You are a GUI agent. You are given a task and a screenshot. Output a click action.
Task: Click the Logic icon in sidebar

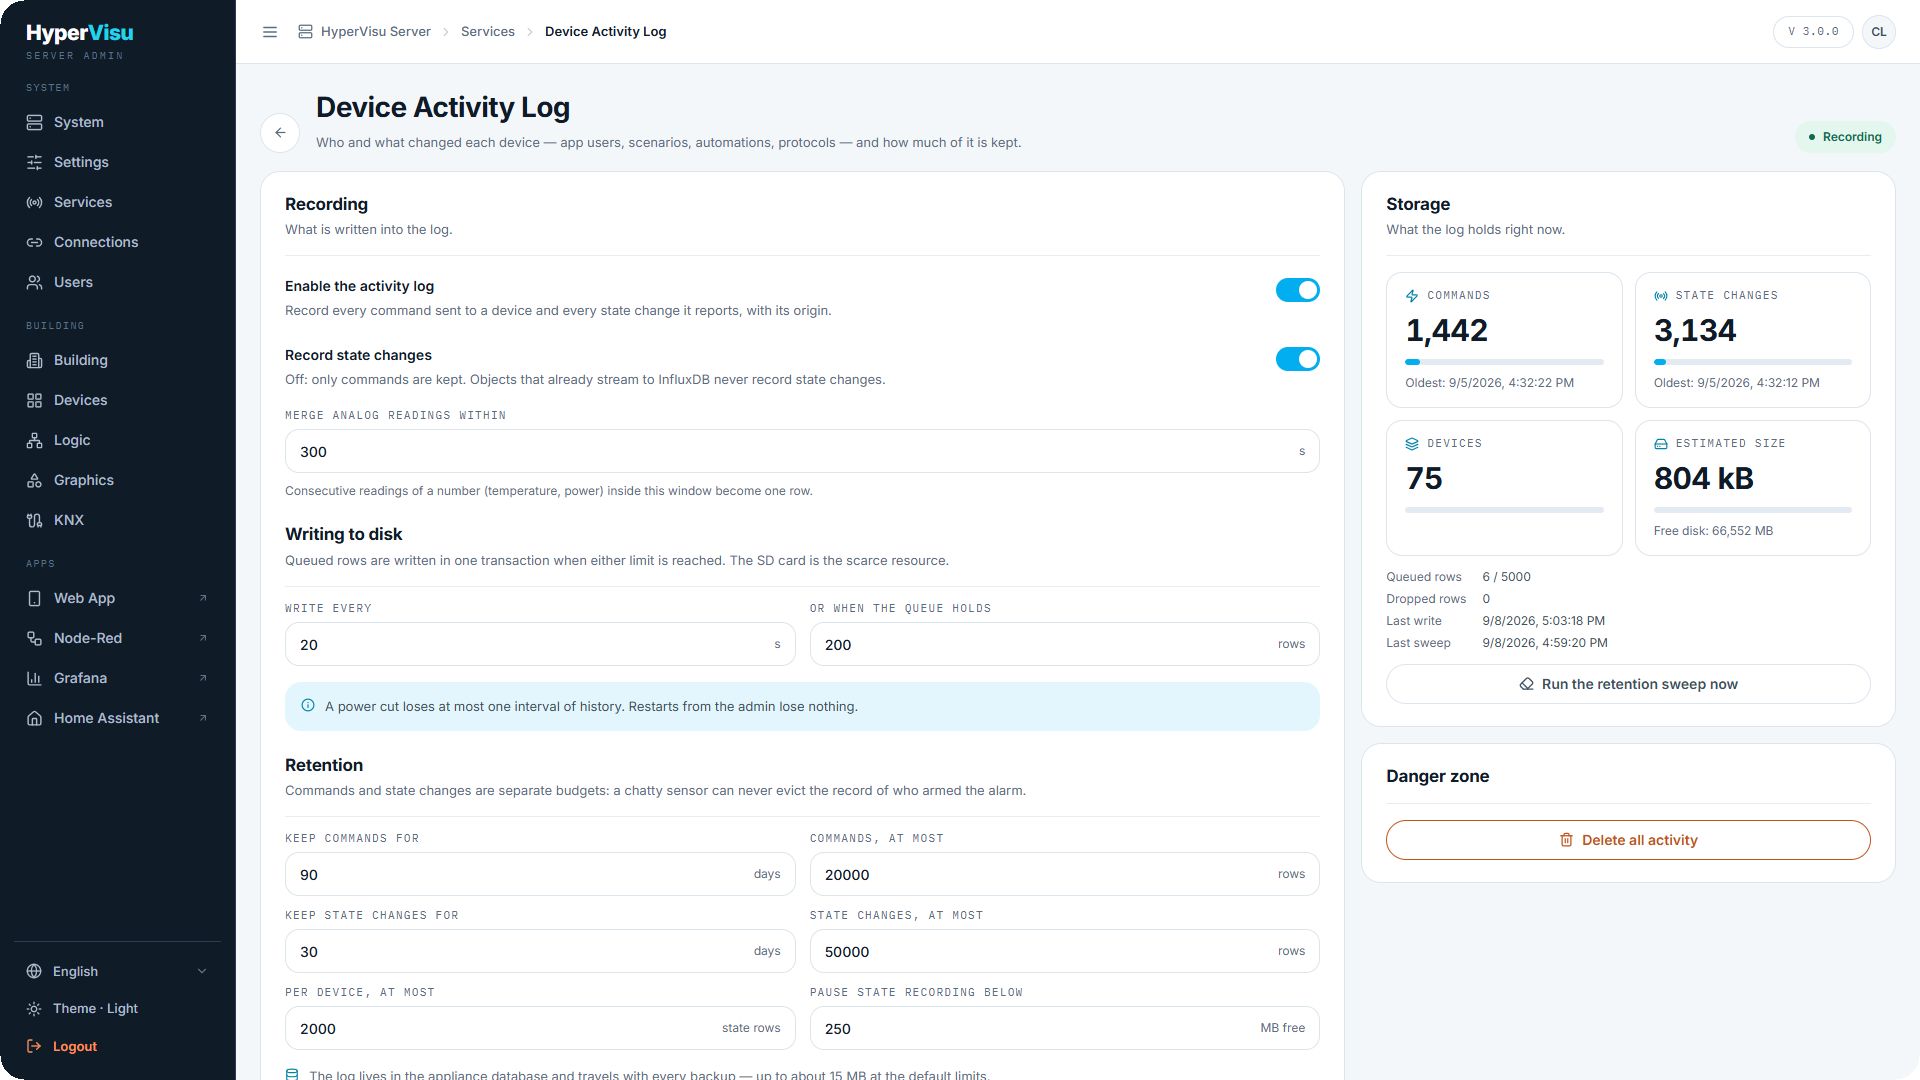[34, 440]
